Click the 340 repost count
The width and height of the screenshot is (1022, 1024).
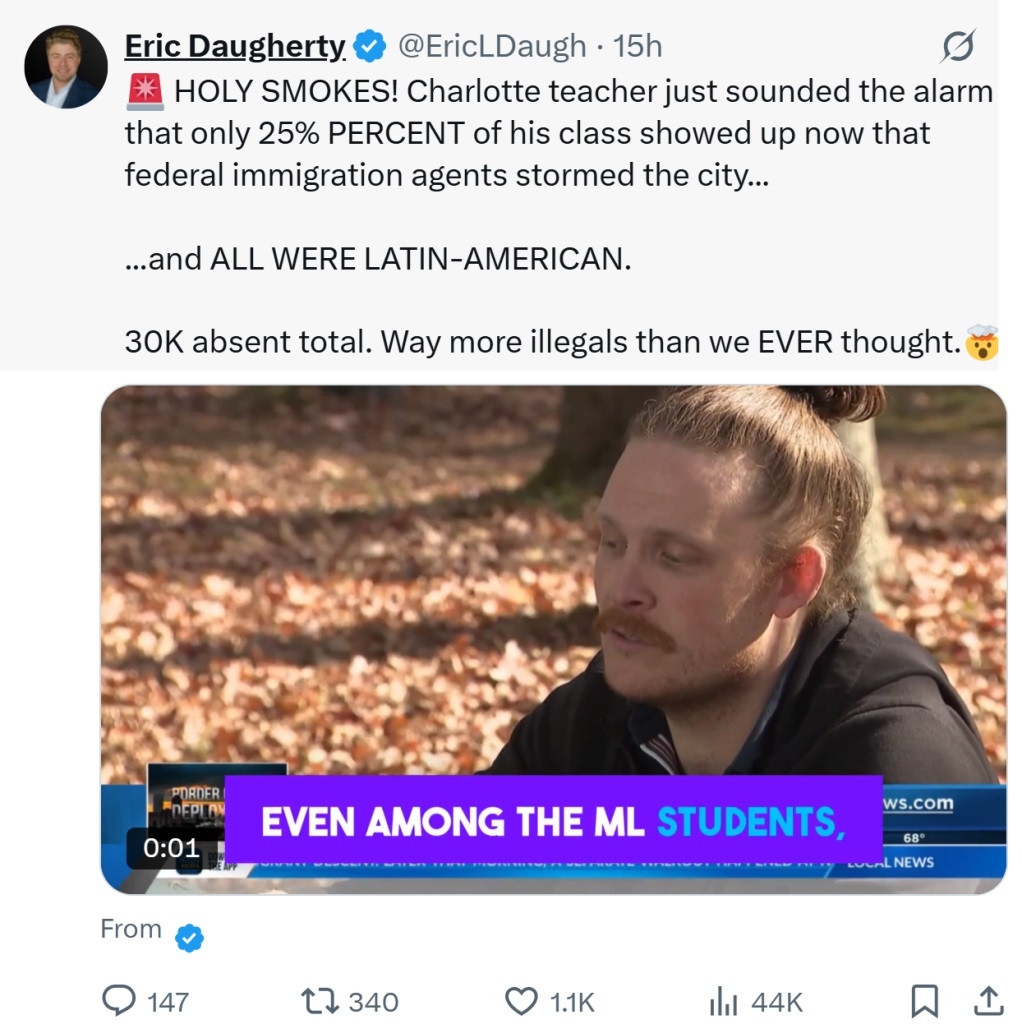tap(374, 1002)
